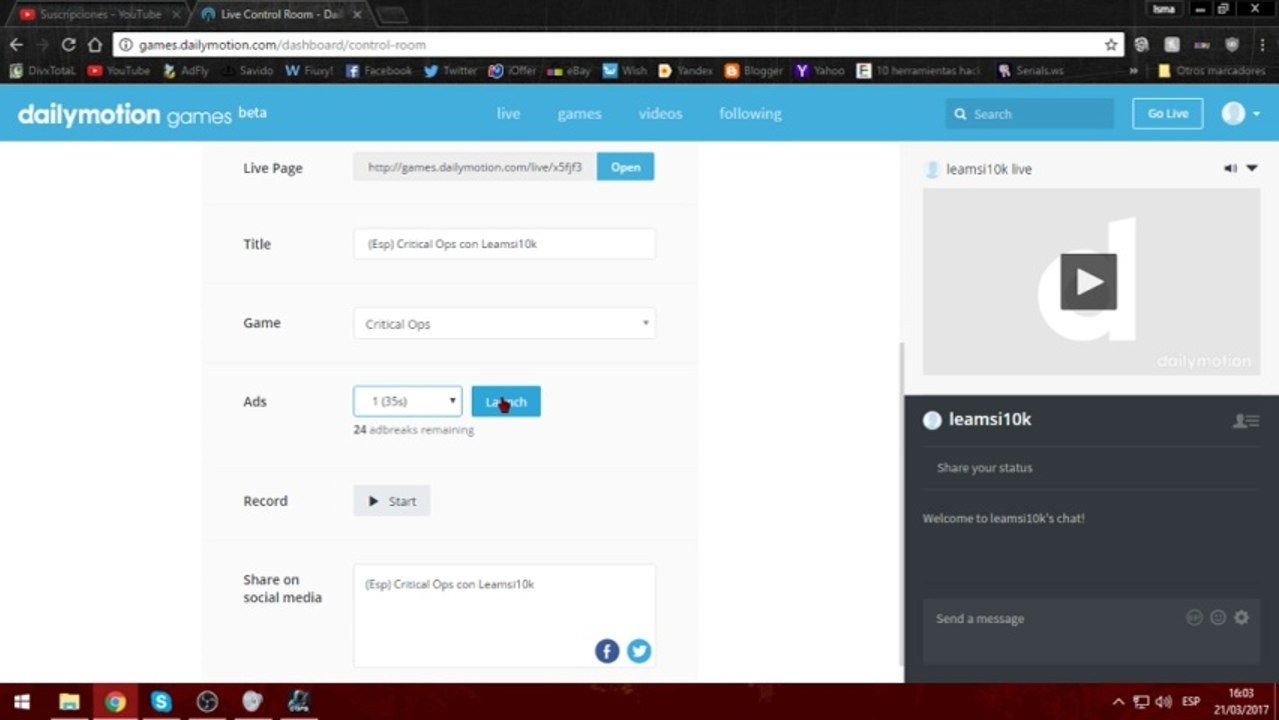
Task: Type in the site Search box
Action: 1030,114
